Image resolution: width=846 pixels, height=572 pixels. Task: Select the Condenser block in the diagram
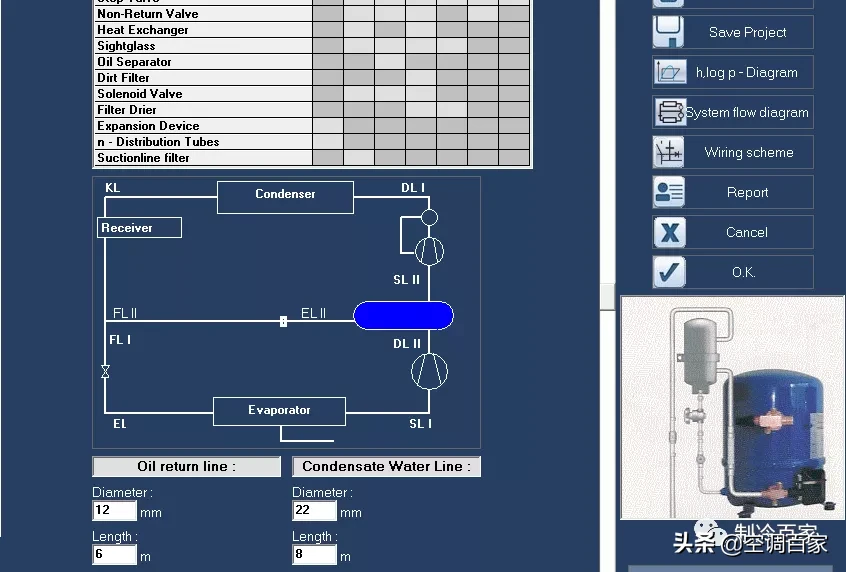pos(285,198)
